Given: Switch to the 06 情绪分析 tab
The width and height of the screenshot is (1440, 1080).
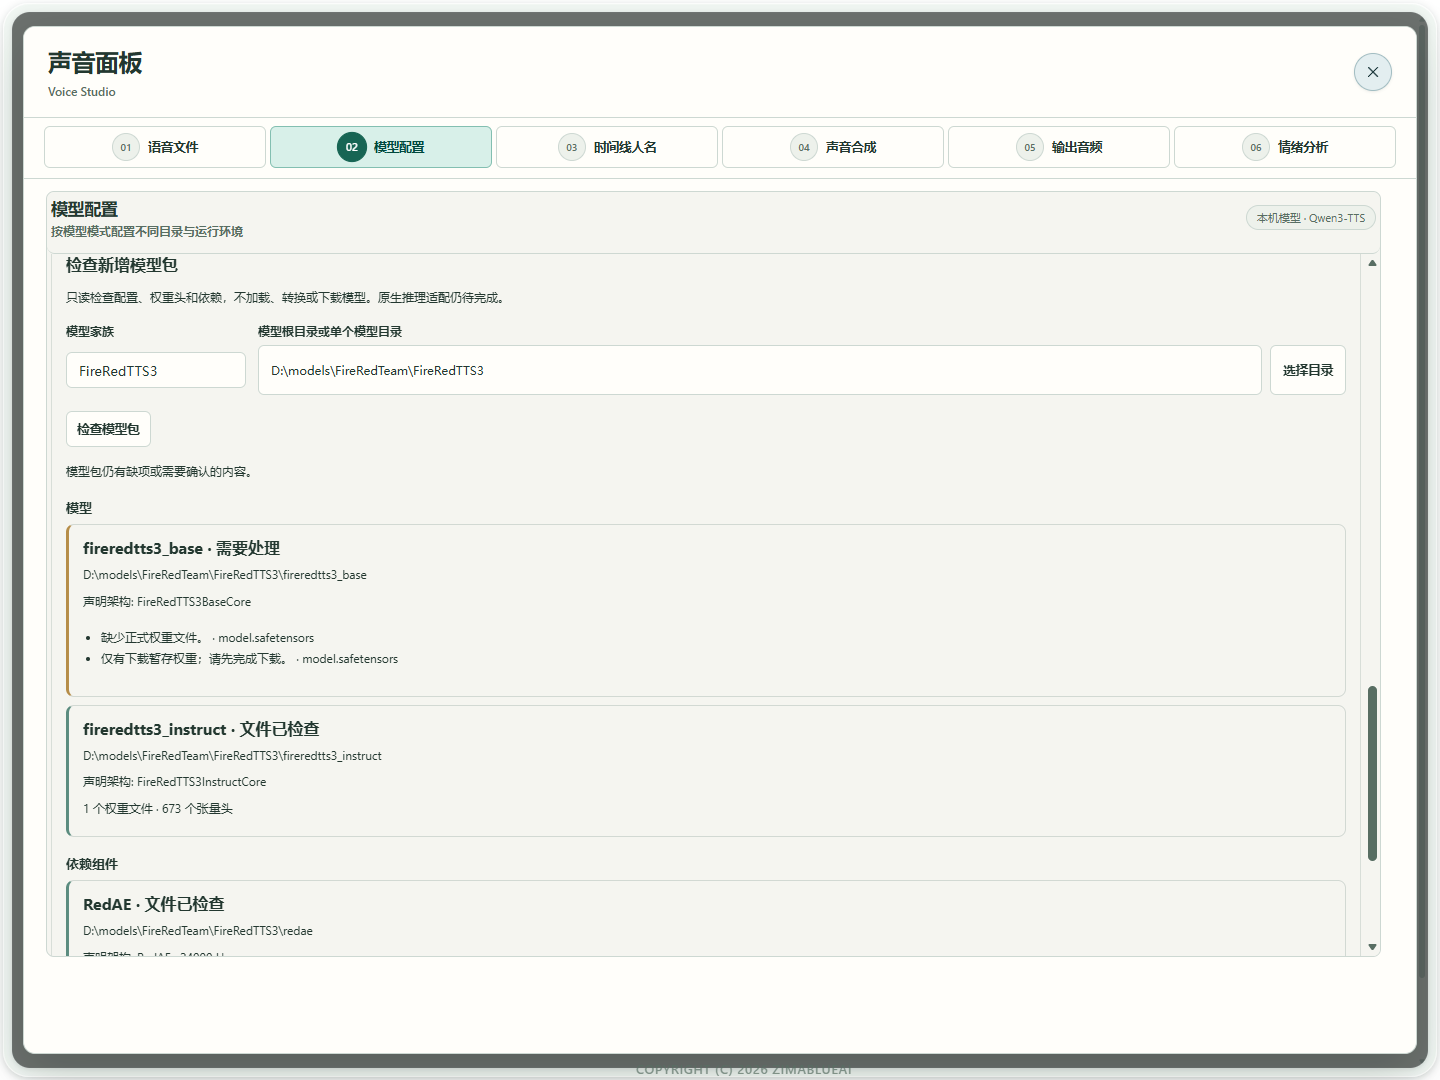Looking at the screenshot, I should coord(1285,147).
